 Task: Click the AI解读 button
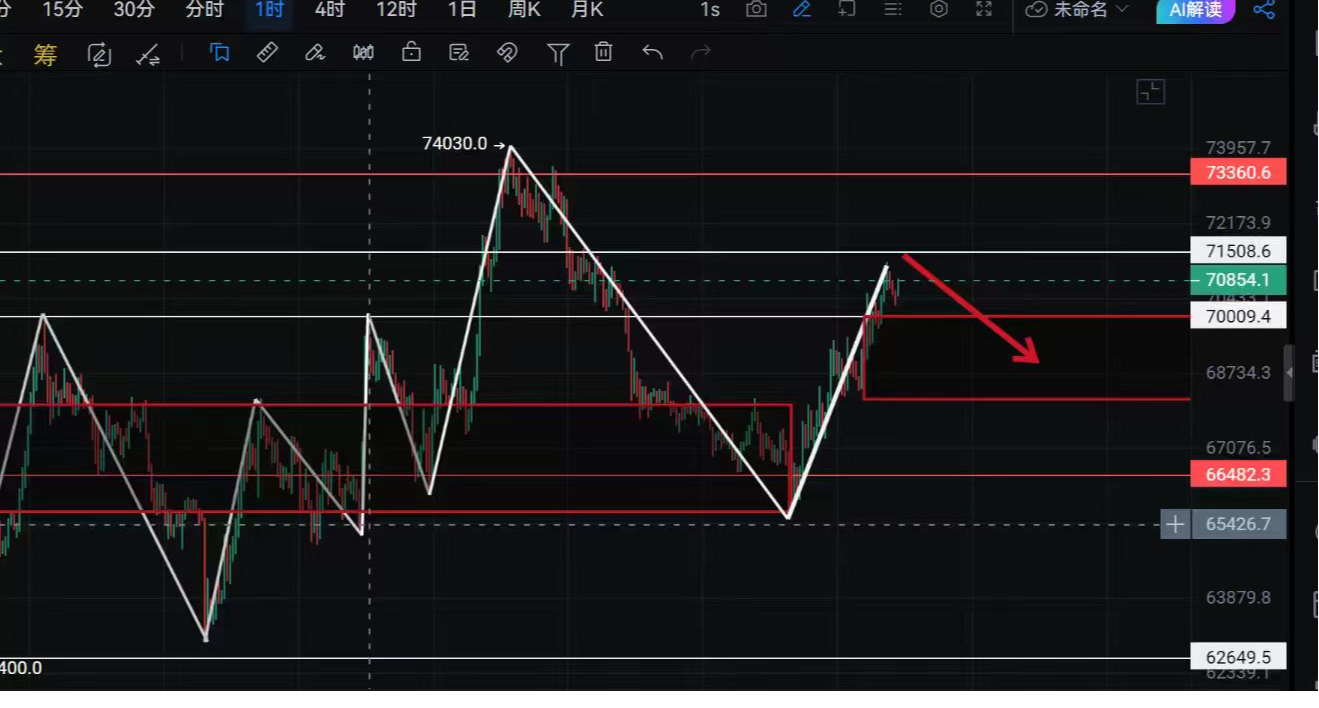[x=1195, y=10]
